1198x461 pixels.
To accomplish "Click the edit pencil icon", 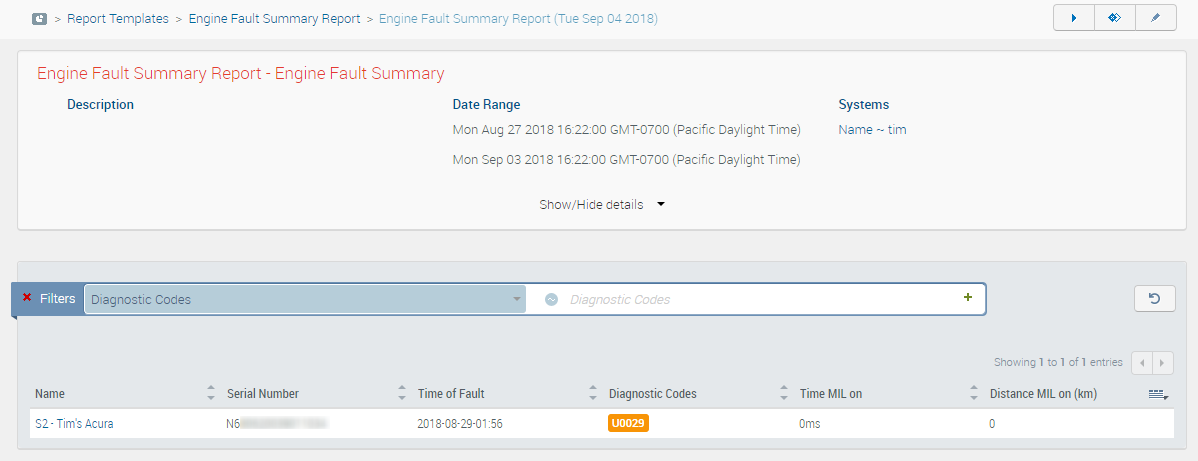I will point(1155,19).
